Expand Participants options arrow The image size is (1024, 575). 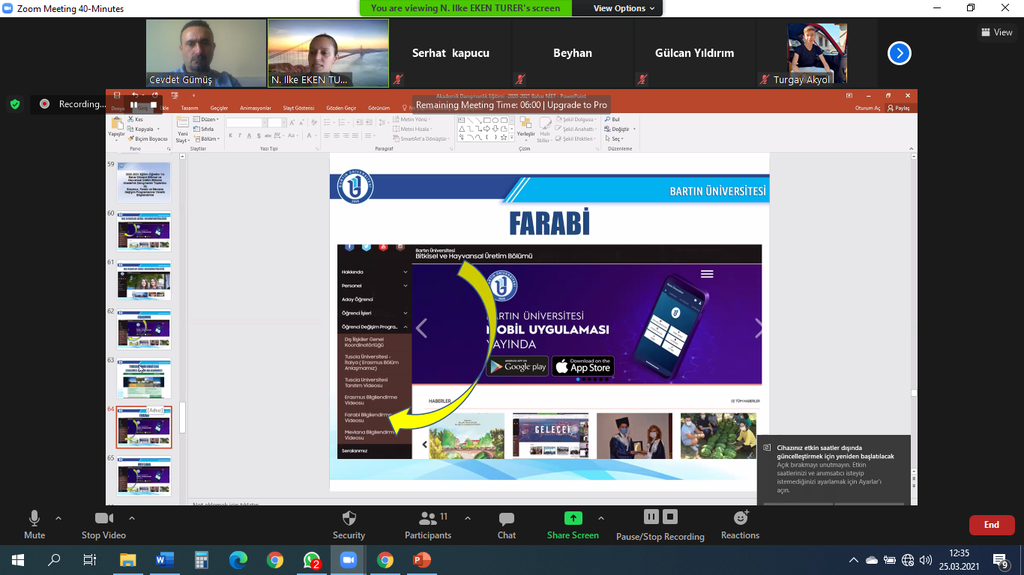coord(468,518)
